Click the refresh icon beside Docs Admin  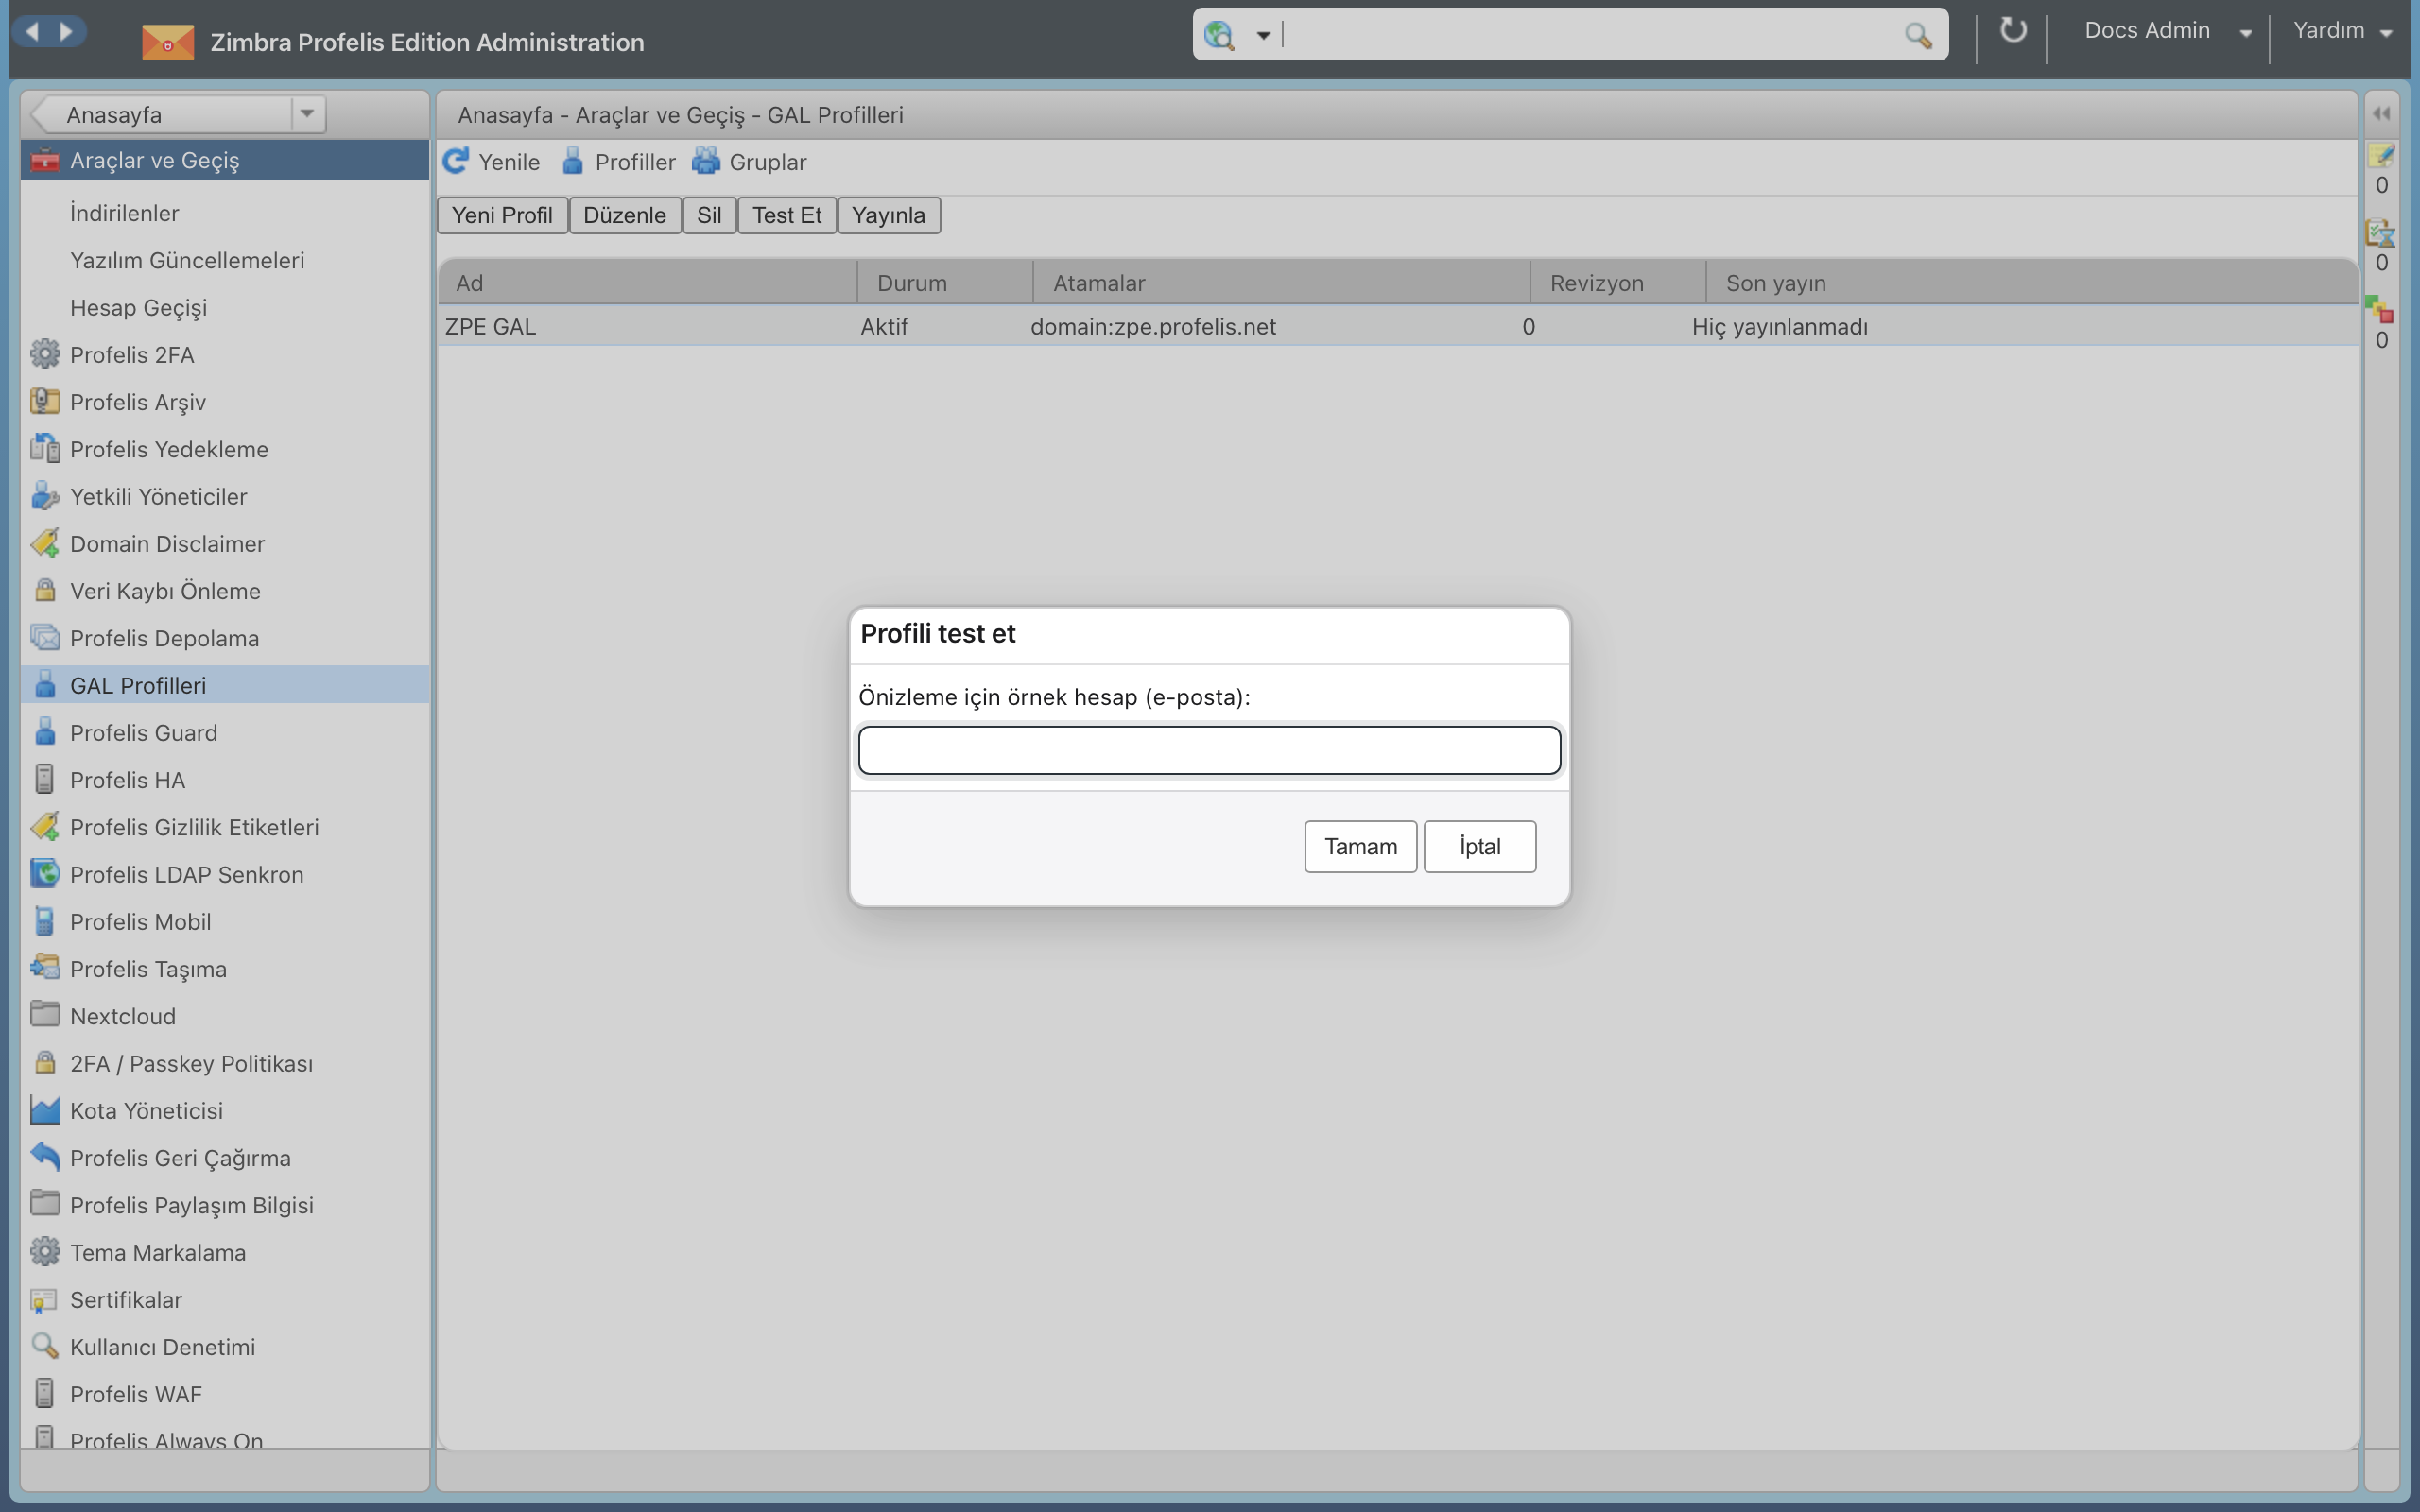point(2012,31)
